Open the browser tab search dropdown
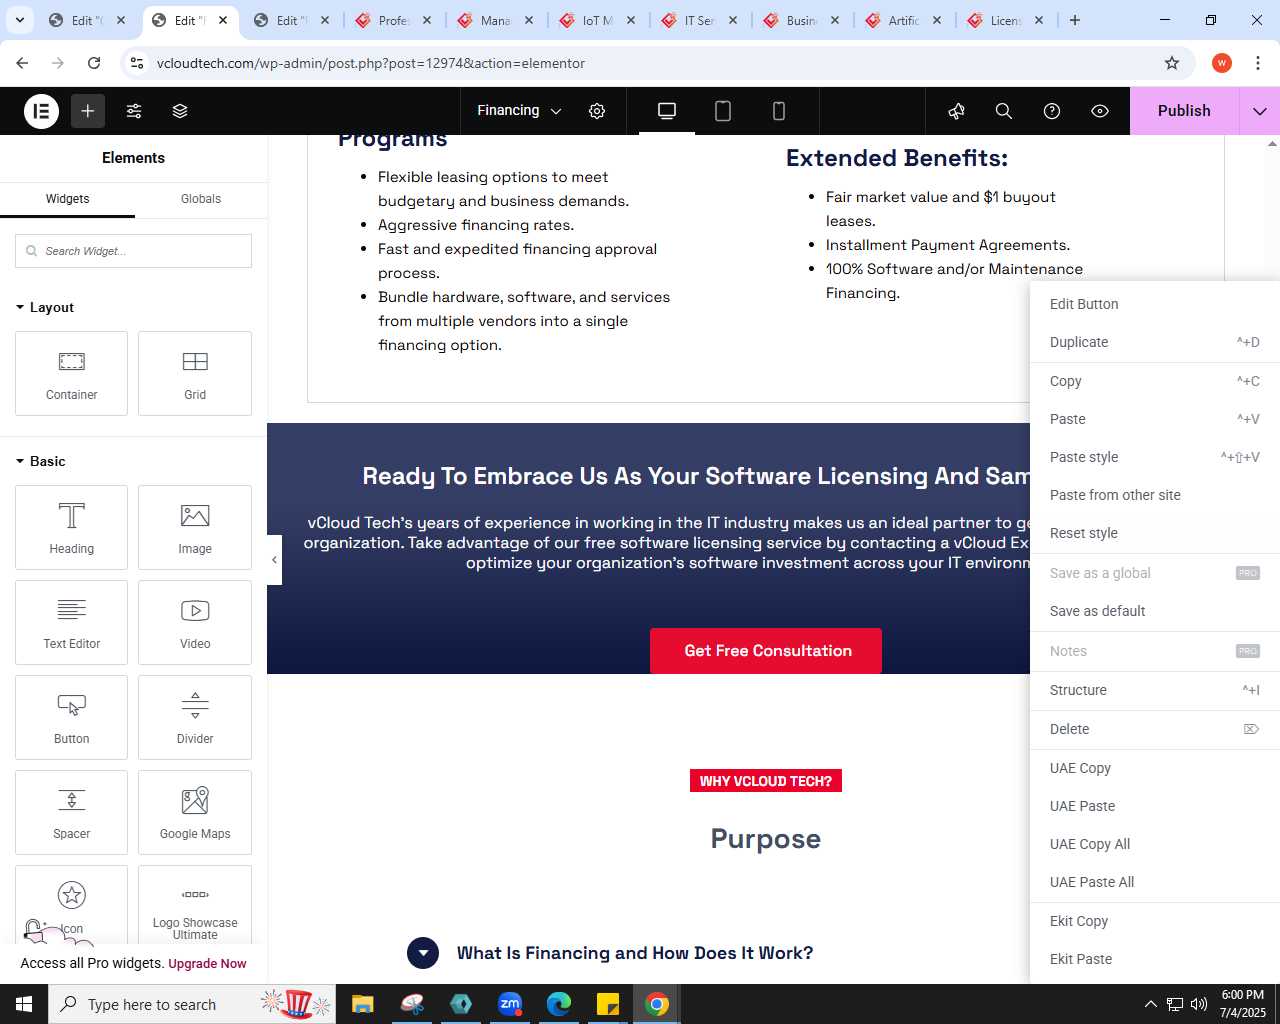The height and width of the screenshot is (1024, 1280). point(20,20)
